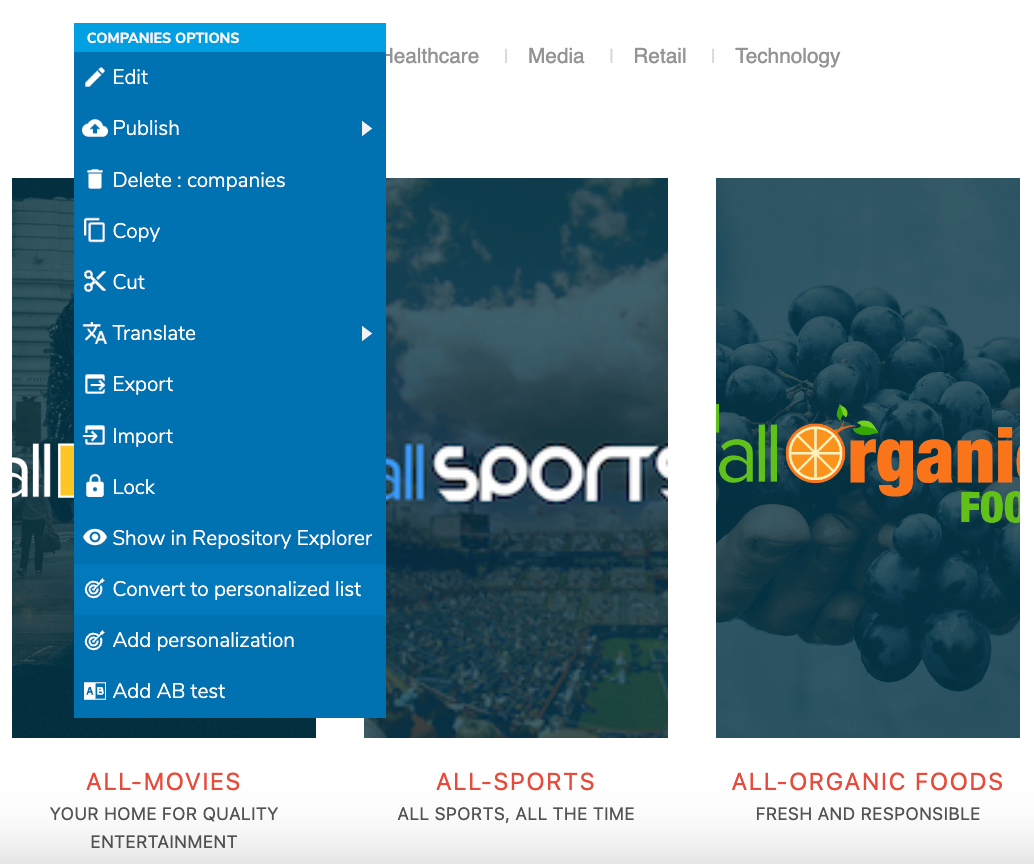This screenshot has height=864, width=1034.
Task: Click the trash can Delete icon
Action: pyautogui.click(x=95, y=180)
